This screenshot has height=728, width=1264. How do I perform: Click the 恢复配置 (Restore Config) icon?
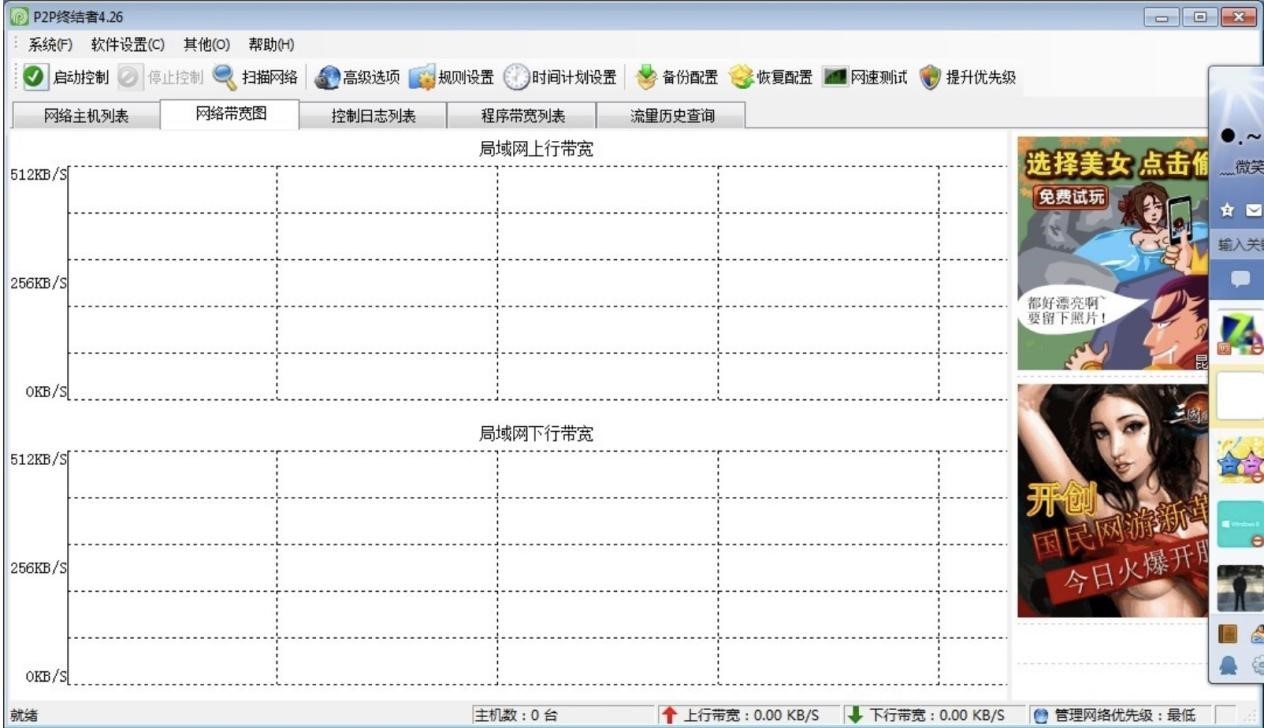[770, 76]
